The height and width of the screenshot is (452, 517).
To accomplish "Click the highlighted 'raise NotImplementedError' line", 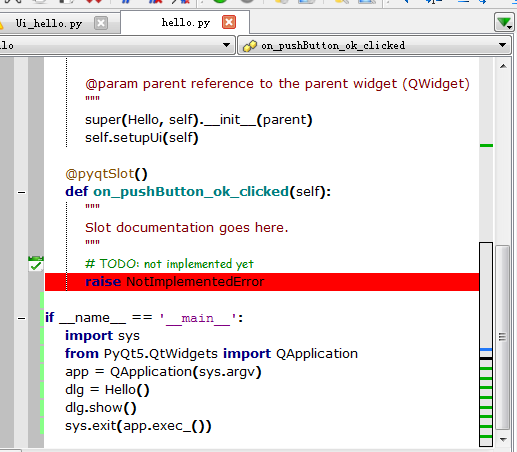I will tap(262, 282).
